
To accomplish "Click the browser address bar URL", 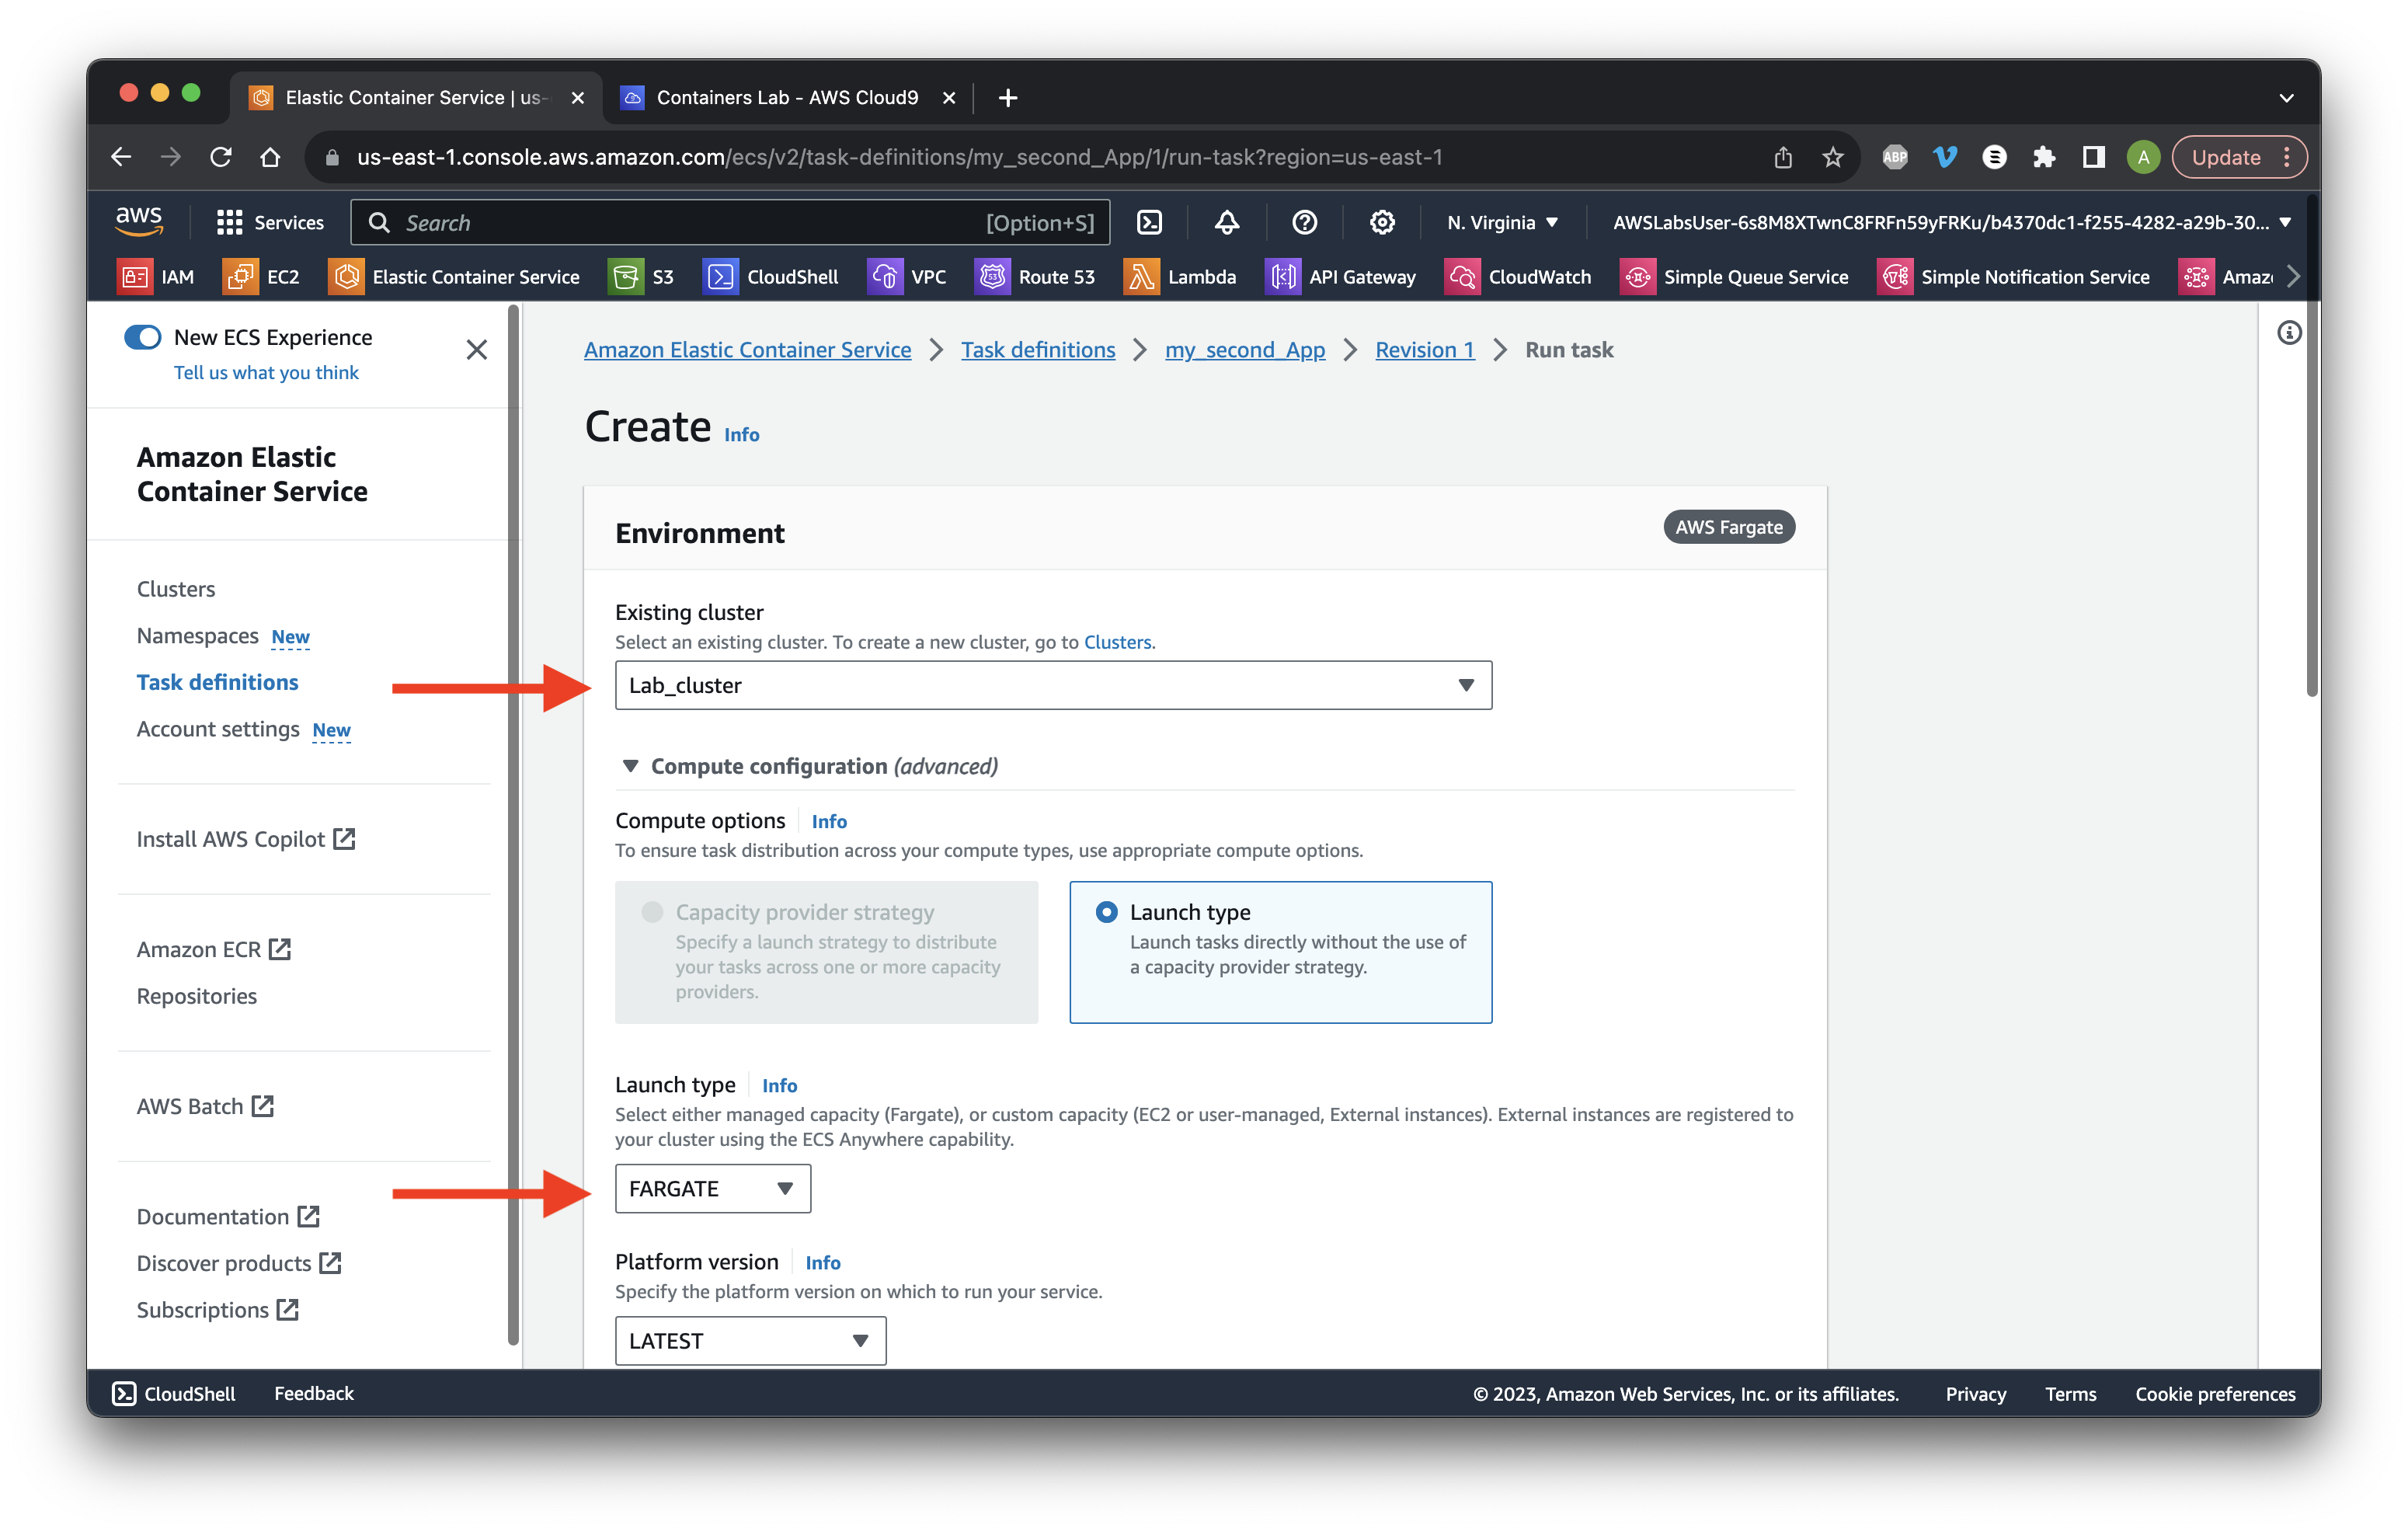I will click(x=900, y=157).
